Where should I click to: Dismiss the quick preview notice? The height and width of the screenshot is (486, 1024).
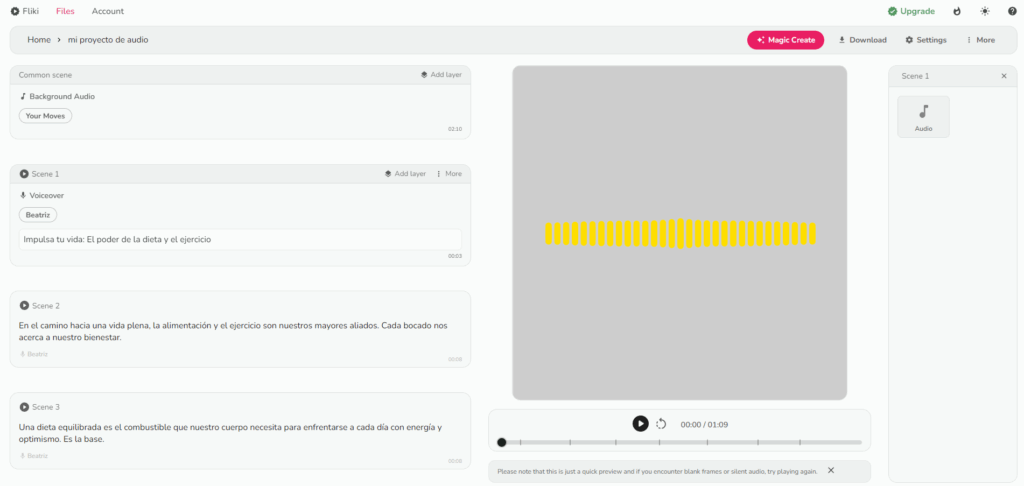click(x=831, y=470)
